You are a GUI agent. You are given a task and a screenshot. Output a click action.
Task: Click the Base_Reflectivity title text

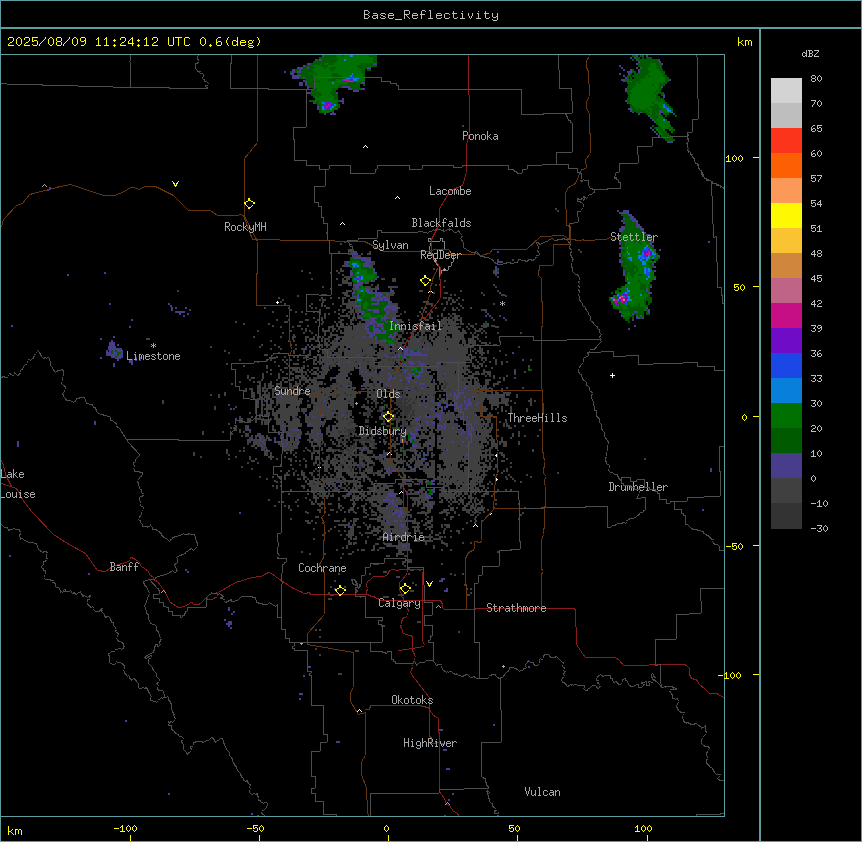[430, 15]
